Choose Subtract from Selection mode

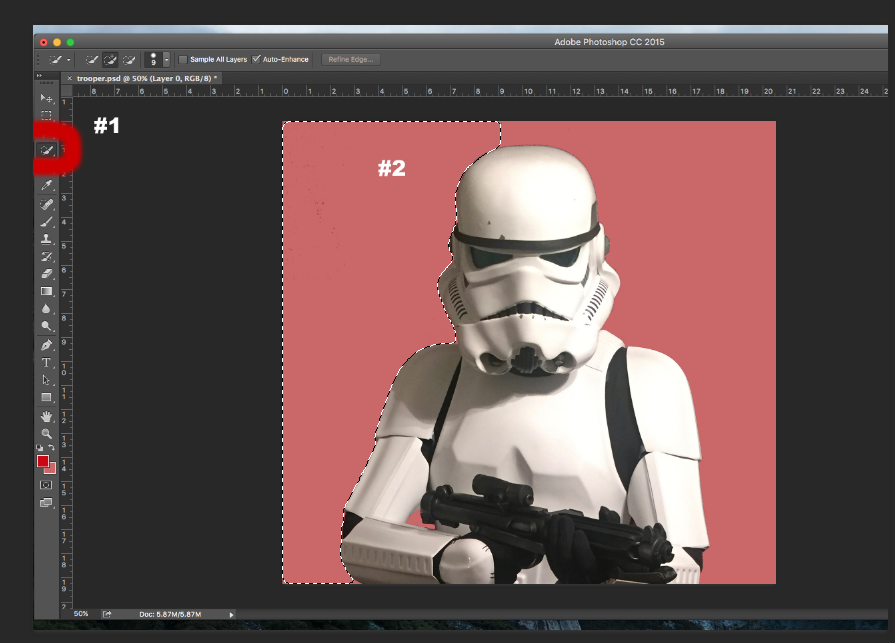tap(129, 59)
